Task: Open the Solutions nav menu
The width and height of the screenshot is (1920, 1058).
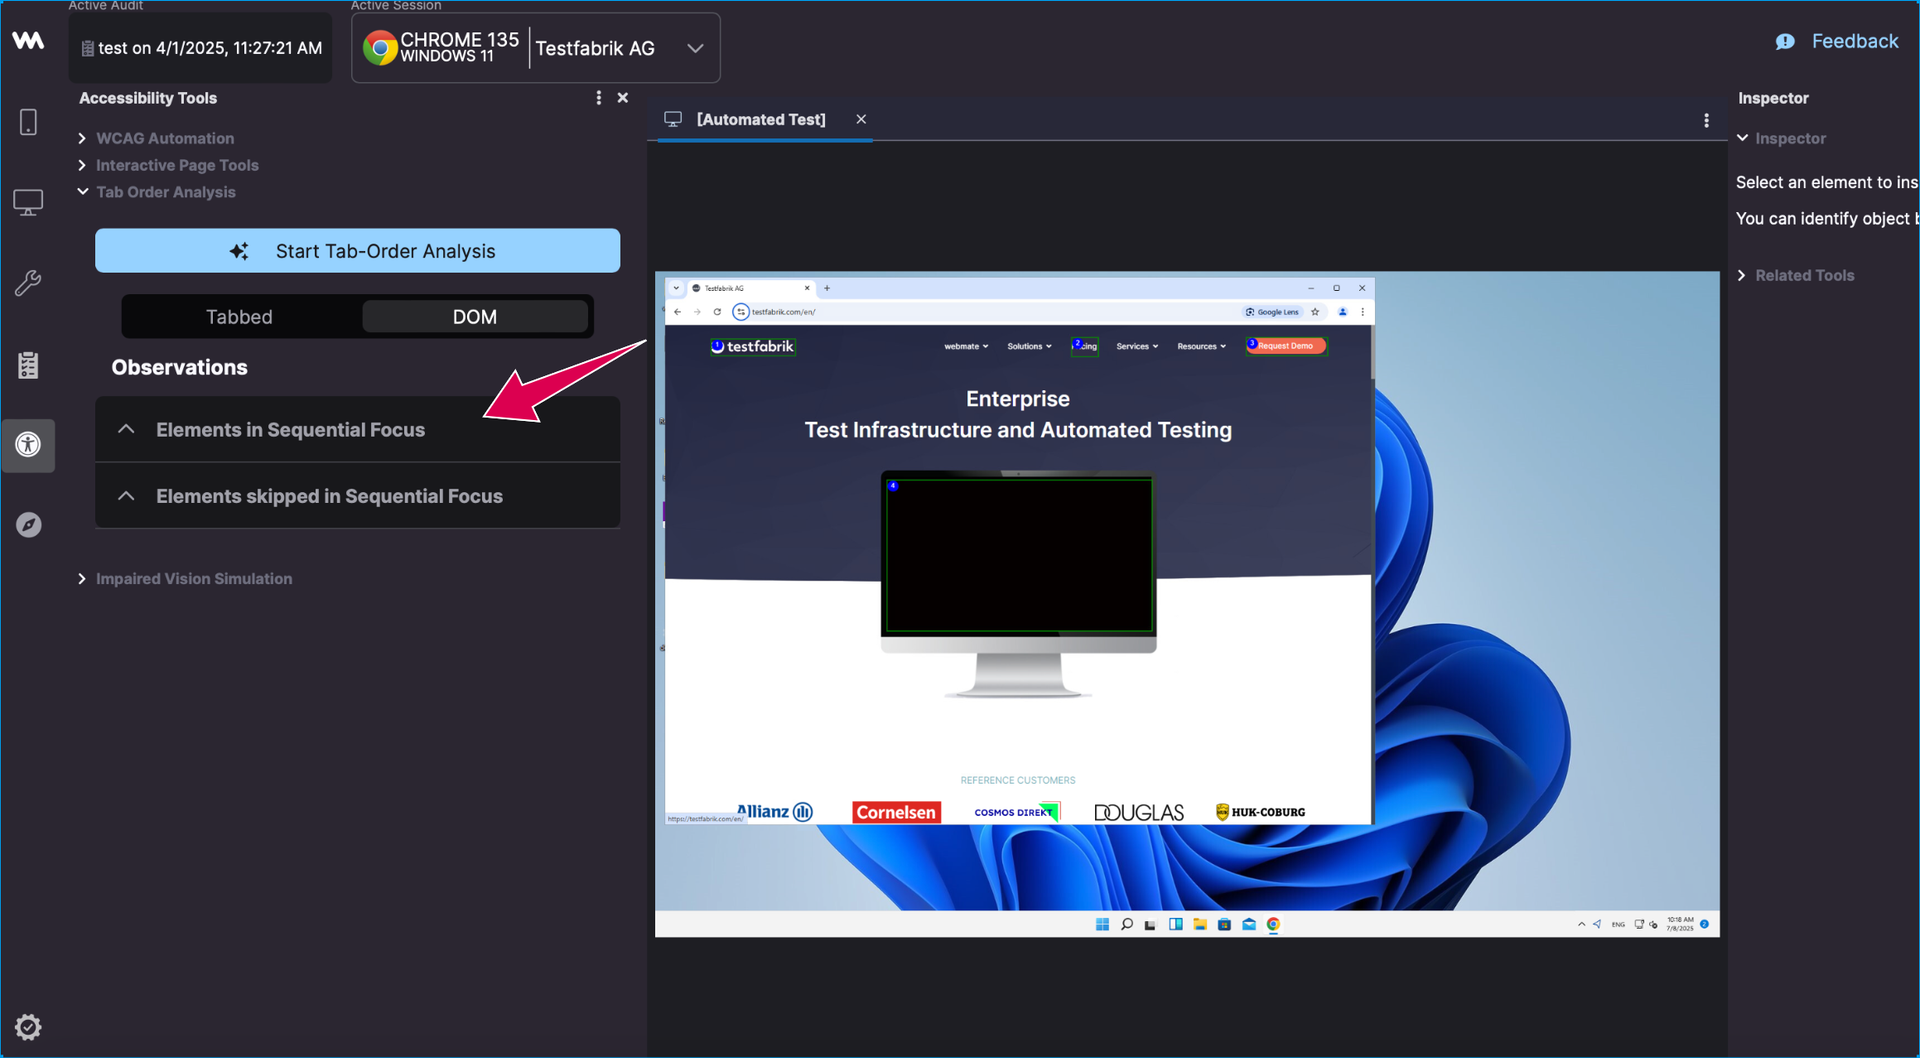Action: tap(1029, 346)
